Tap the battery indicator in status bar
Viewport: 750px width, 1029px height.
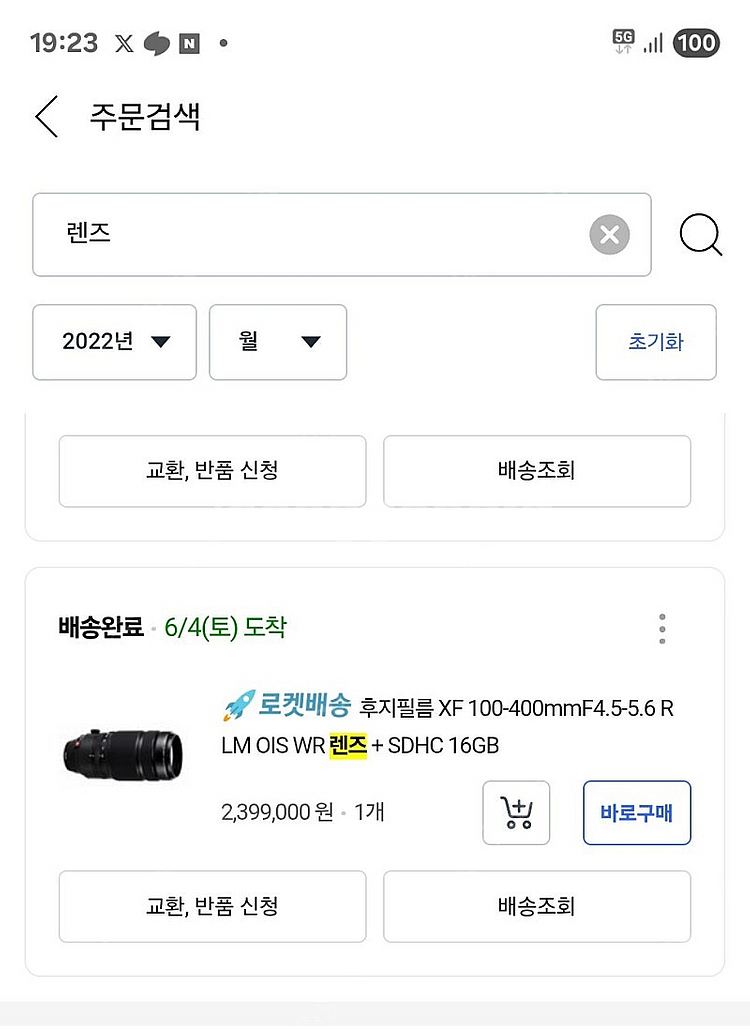[695, 43]
